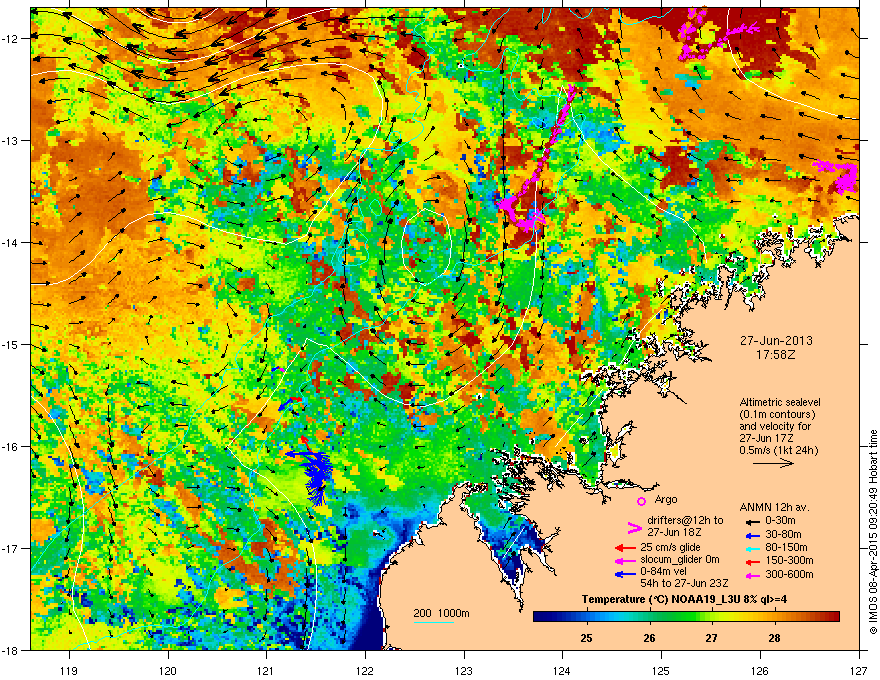This screenshot has width=880, height=680.
Task: Click the '54h to 27-Jun 23Z' legend text
Action: point(684,583)
